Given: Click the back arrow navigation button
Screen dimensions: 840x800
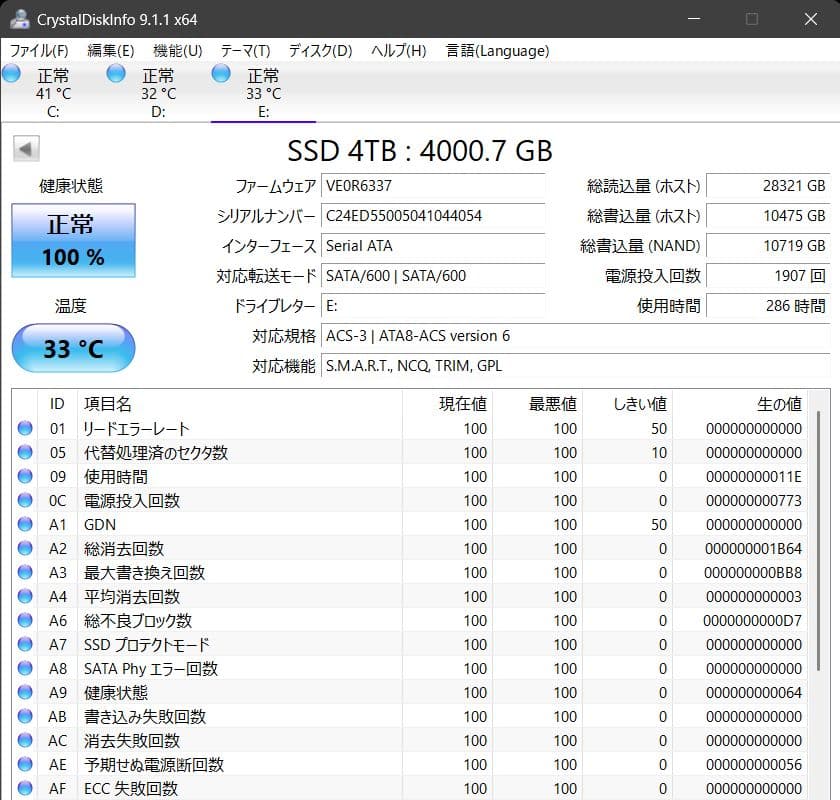Looking at the screenshot, I should pyautogui.click(x=25, y=148).
